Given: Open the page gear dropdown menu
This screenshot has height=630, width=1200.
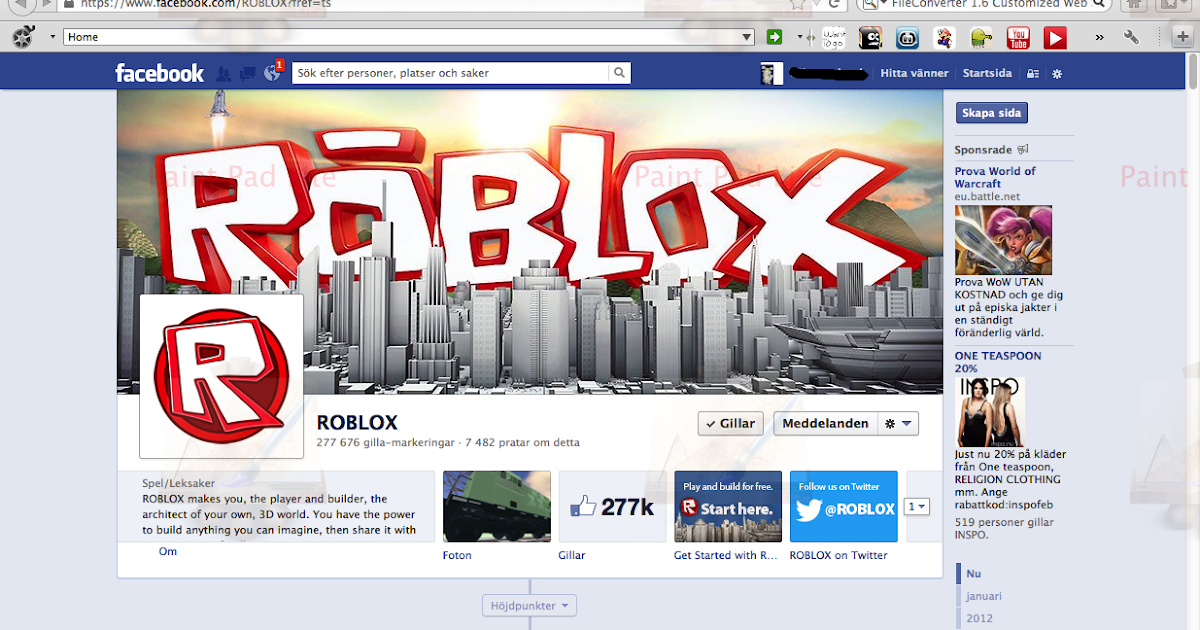Looking at the screenshot, I should [x=897, y=423].
